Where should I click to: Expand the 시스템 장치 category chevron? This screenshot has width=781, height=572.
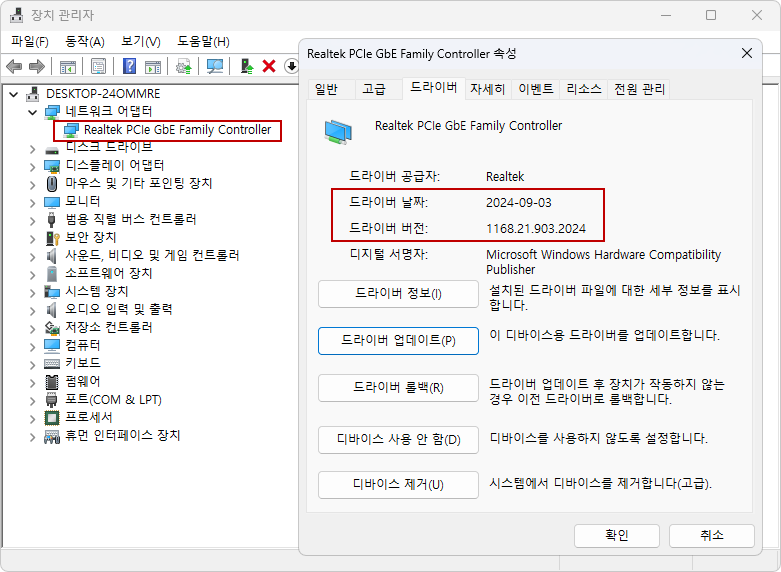[x=33, y=292]
